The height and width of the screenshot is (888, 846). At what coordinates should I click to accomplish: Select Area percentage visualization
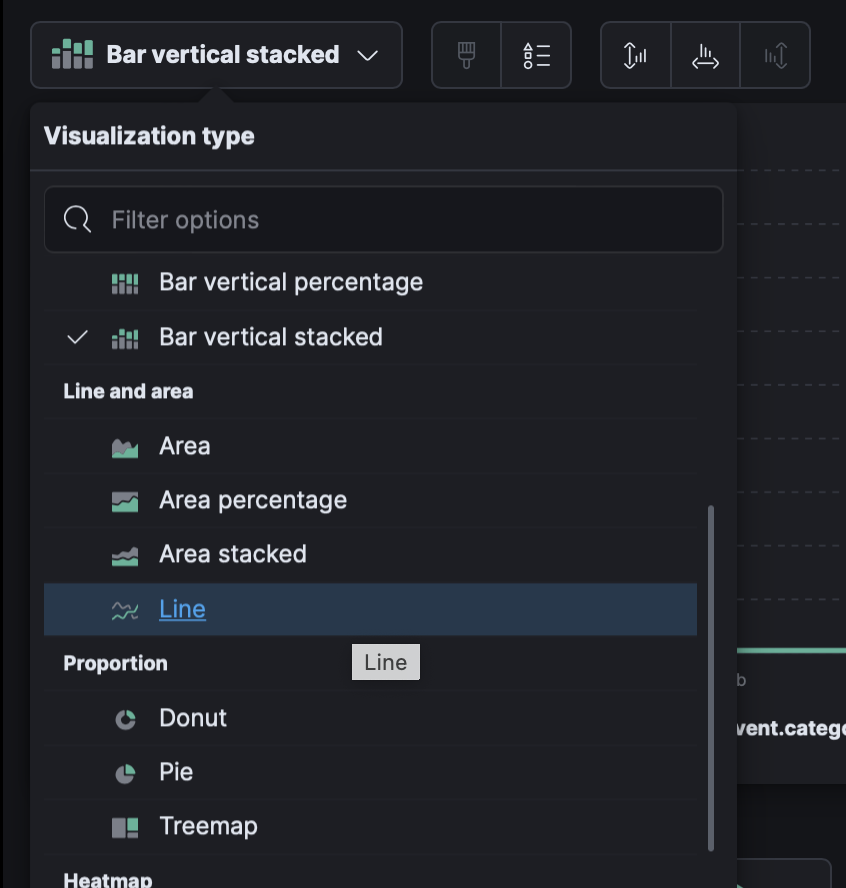252,500
